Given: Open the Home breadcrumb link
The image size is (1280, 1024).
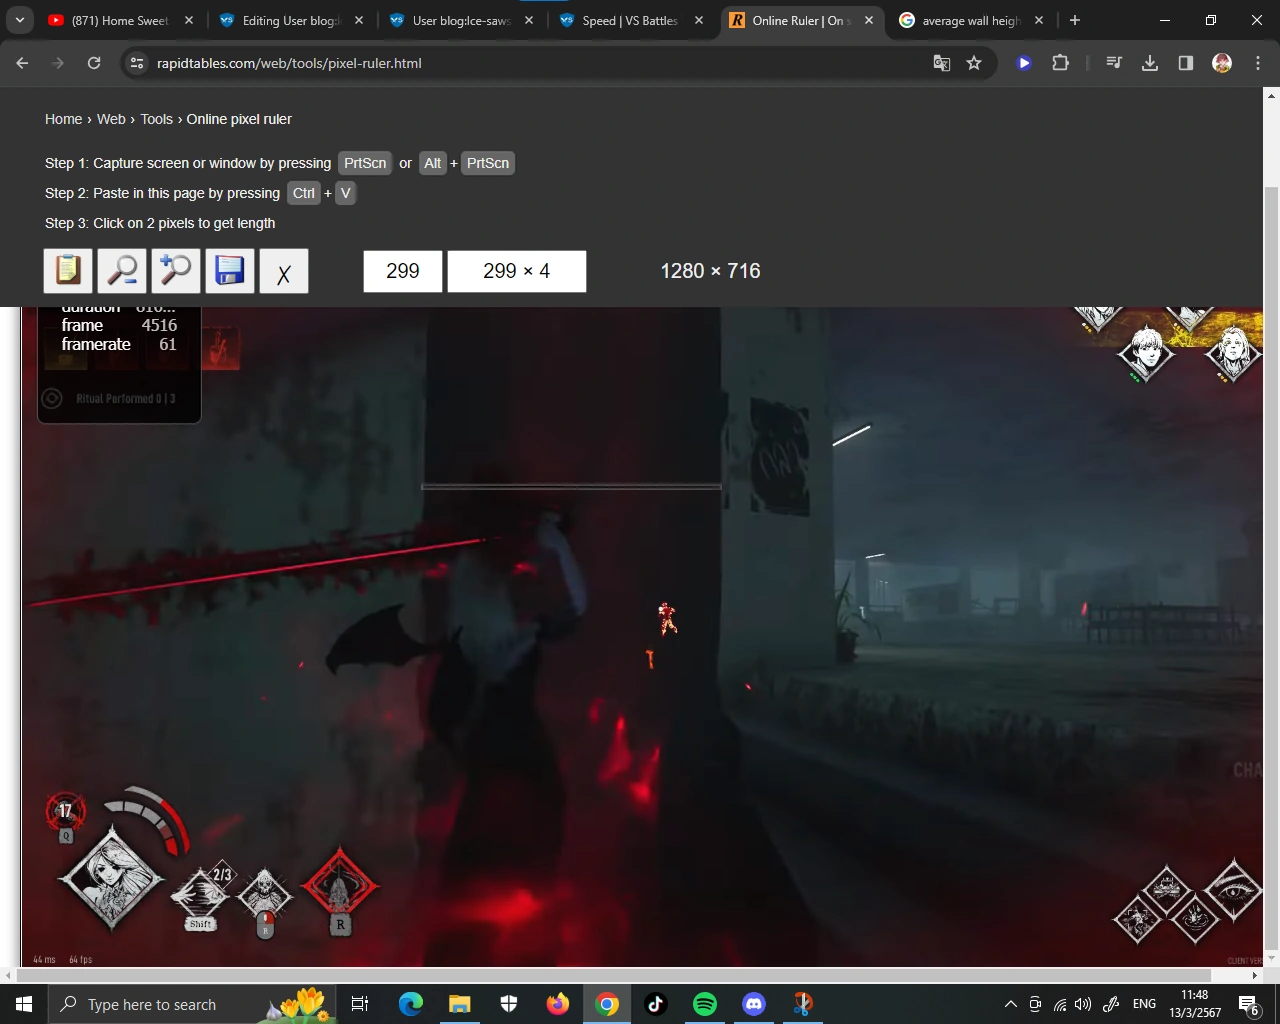Looking at the screenshot, I should coord(64,119).
